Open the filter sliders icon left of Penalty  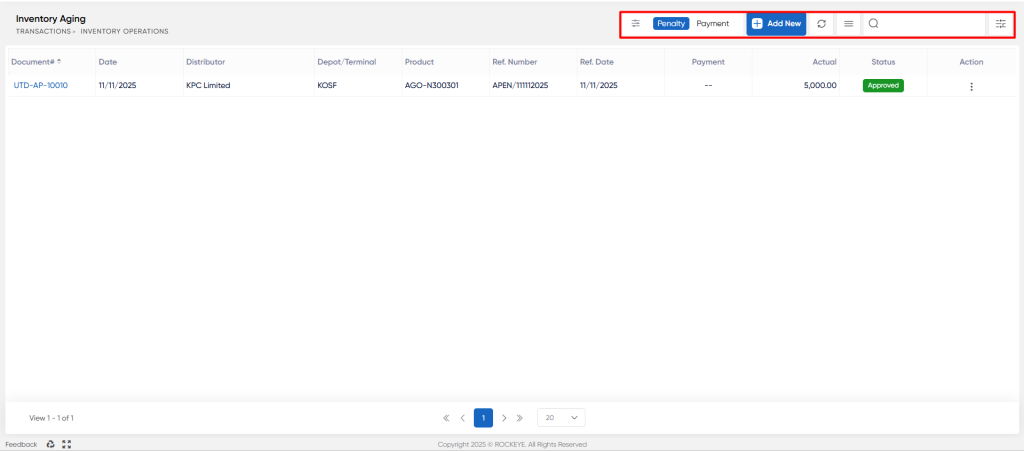(x=635, y=23)
